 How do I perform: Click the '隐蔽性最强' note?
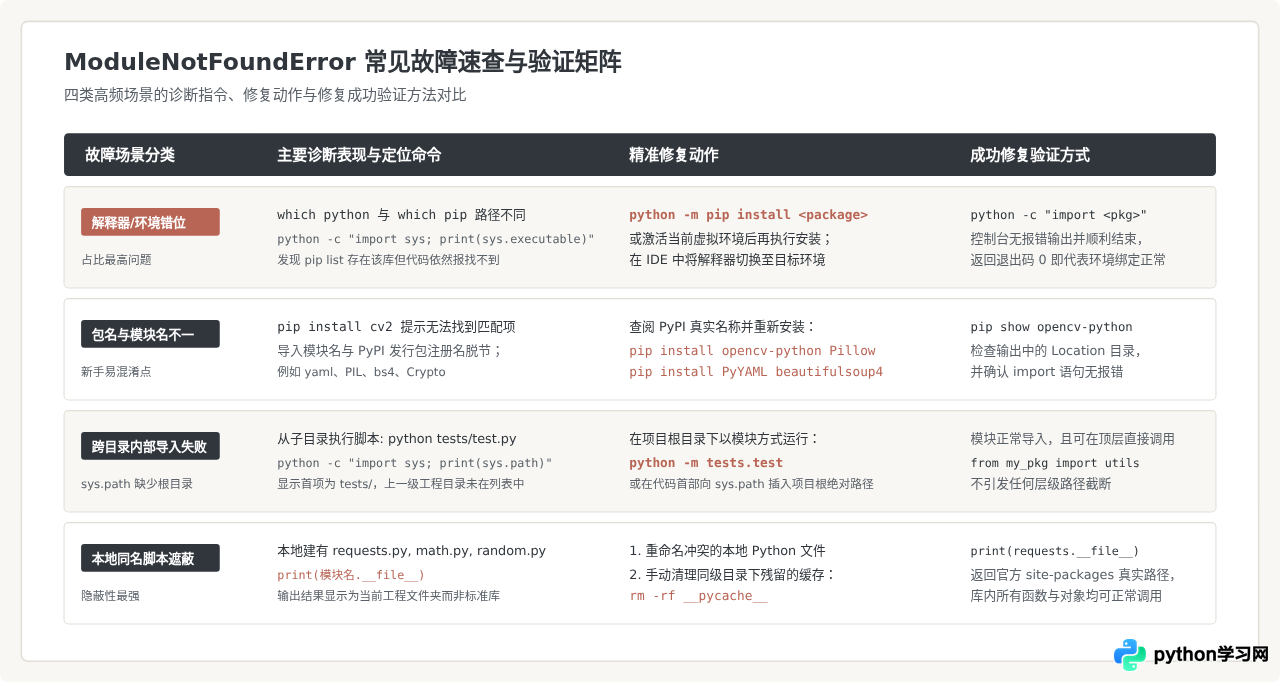pyautogui.click(x=110, y=596)
